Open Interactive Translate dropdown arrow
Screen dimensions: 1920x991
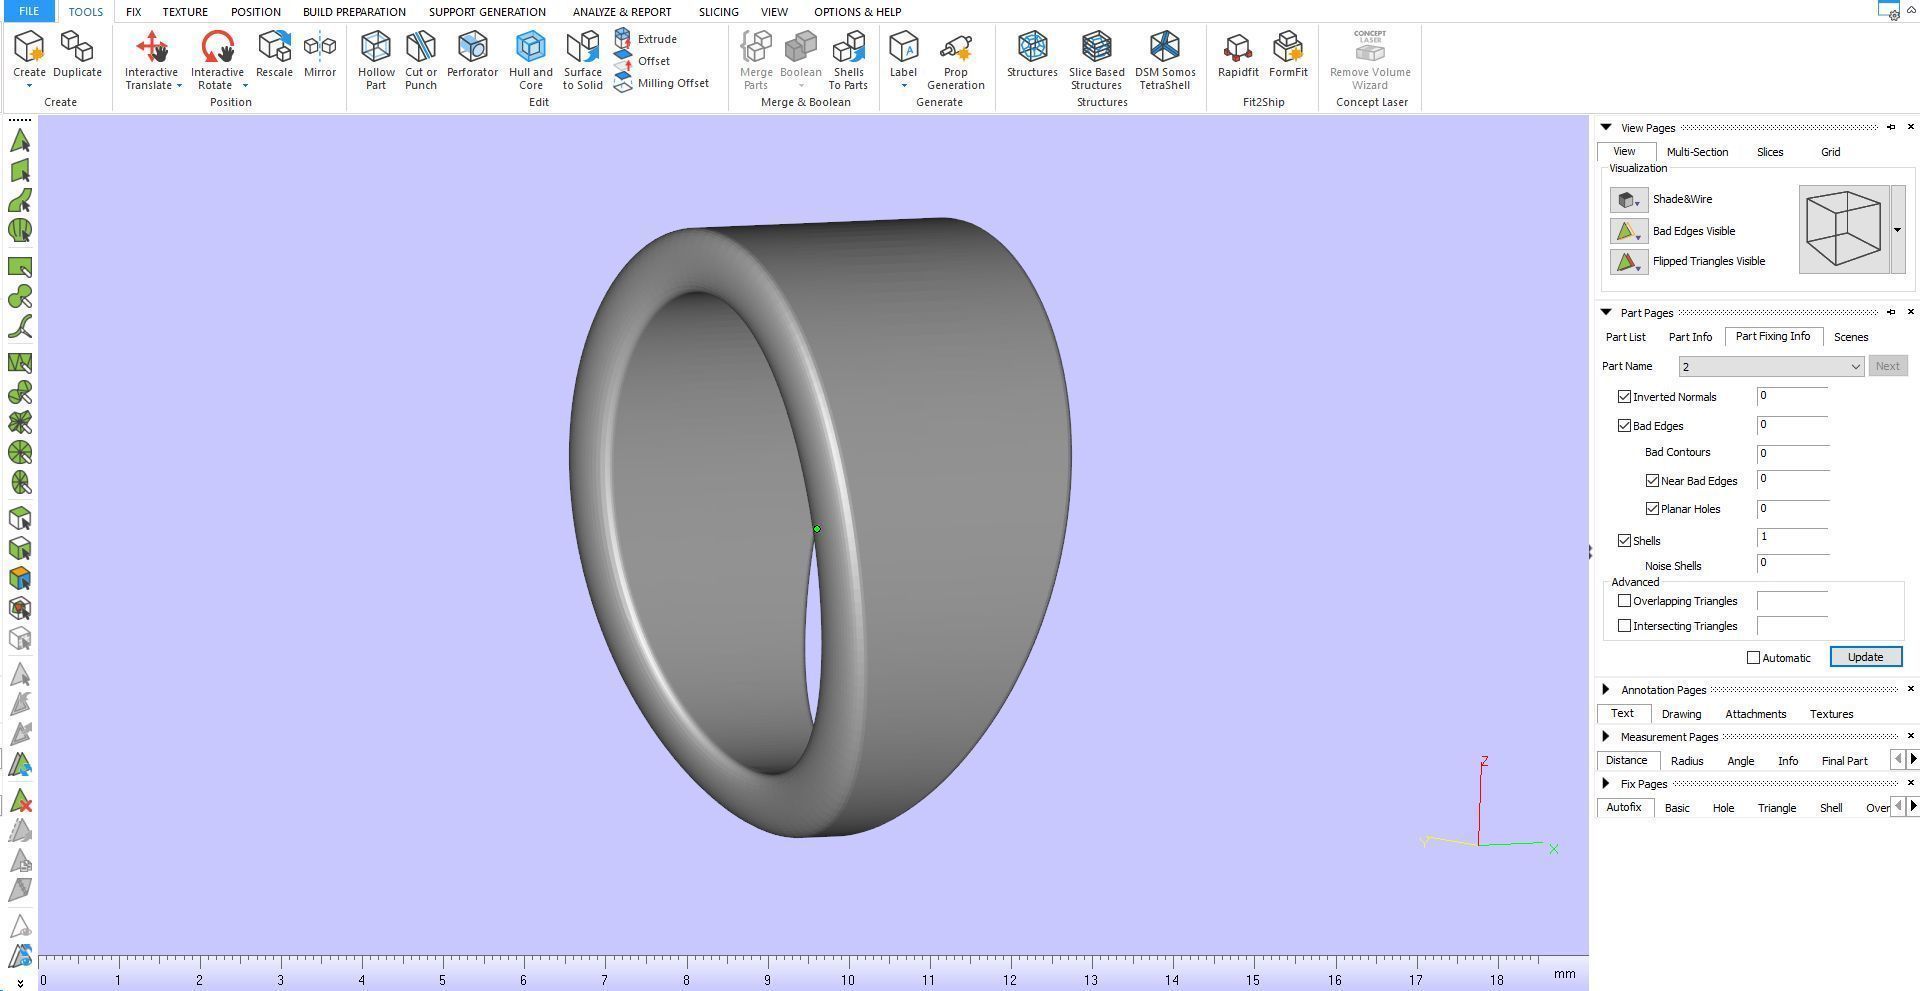pyautogui.click(x=179, y=86)
